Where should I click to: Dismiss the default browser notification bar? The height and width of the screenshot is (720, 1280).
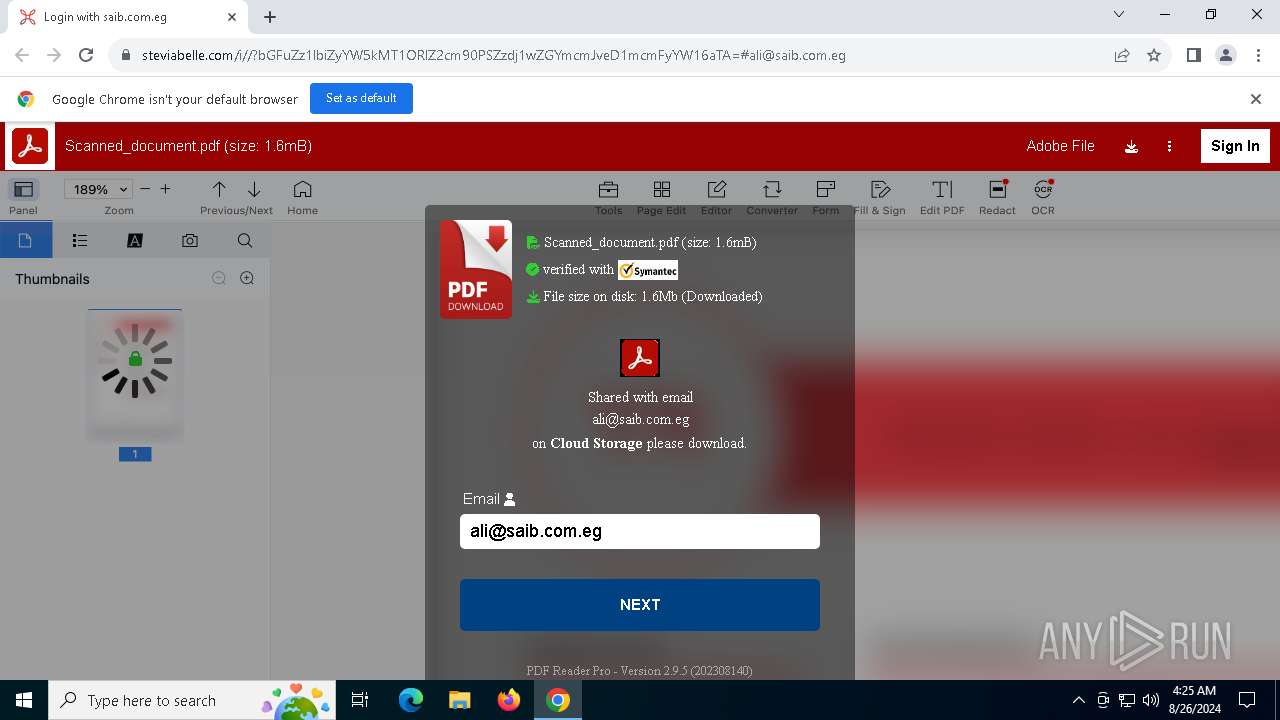(x=1256, y=99)
